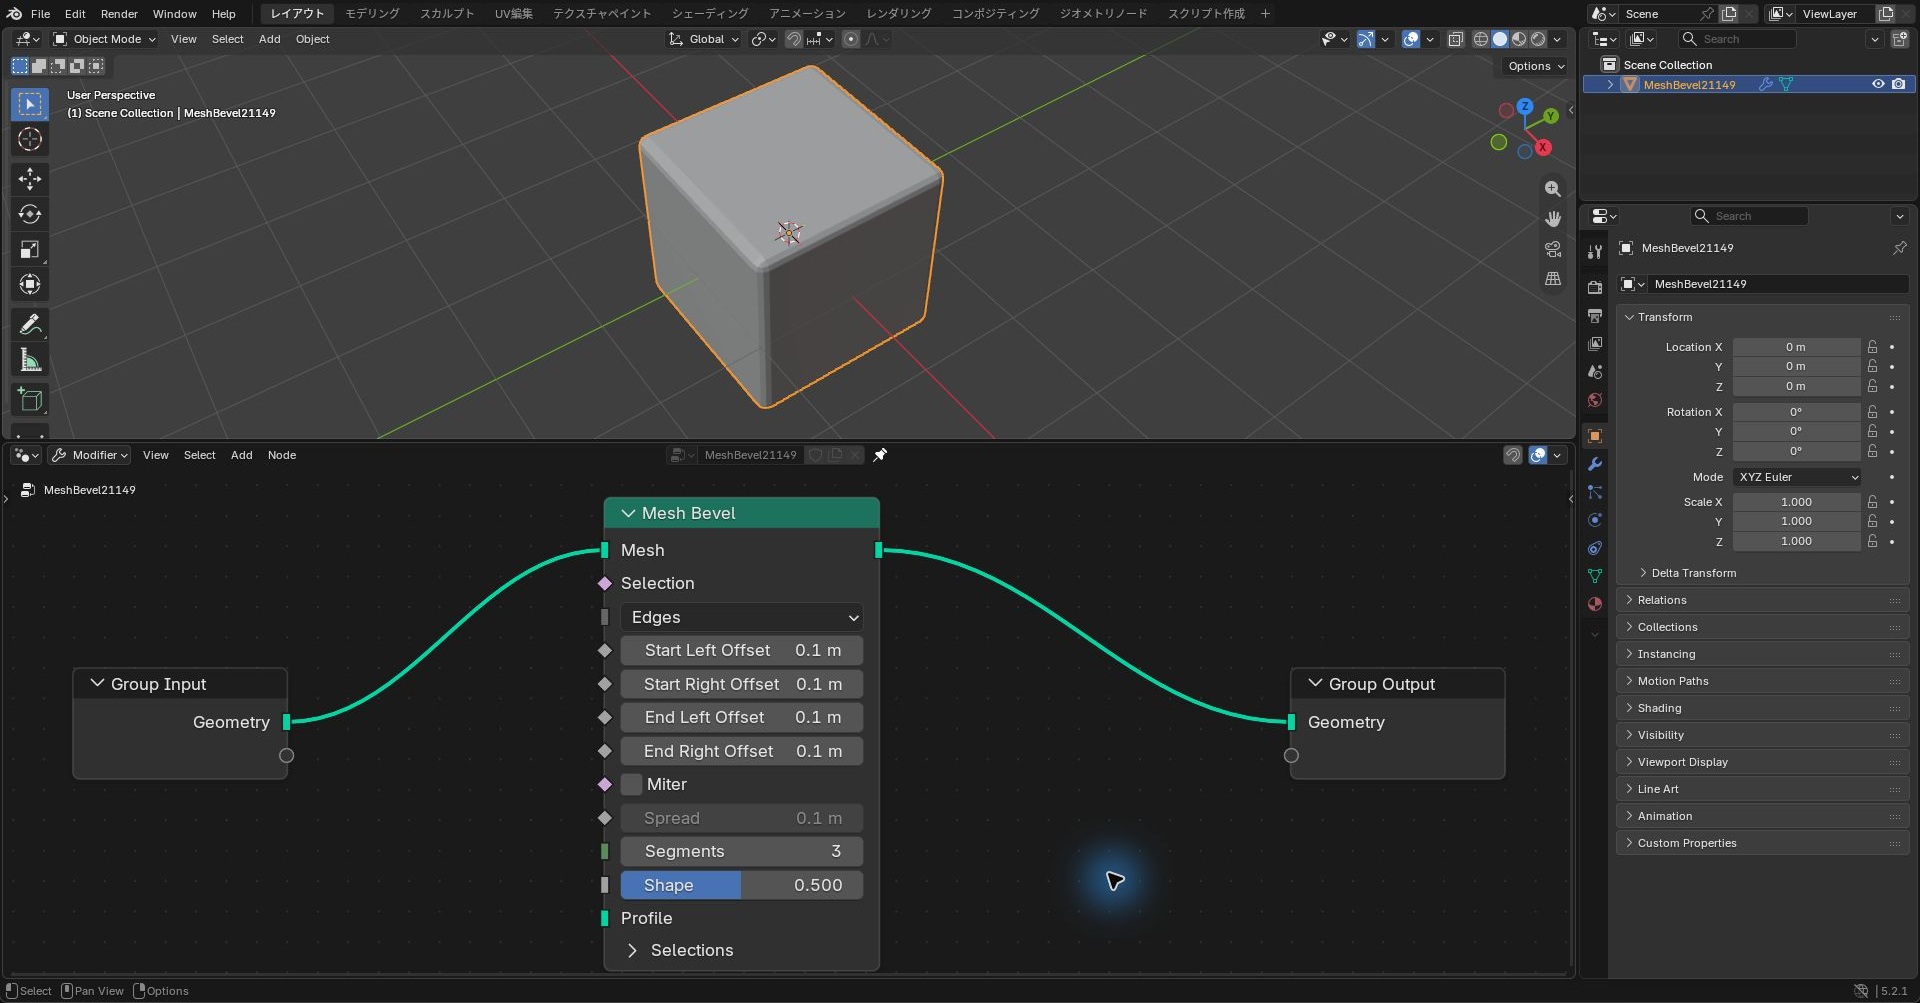Screen dimensions: 1920x1003
Task: Toggle the node editor pin icon
Action: tap(880, 455)
